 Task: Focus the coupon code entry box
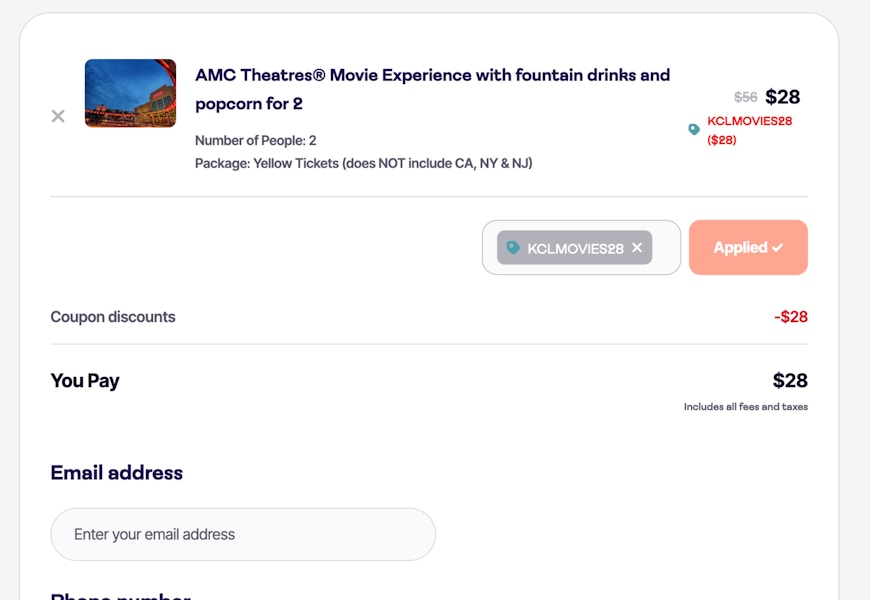click(x=581, y=248)
